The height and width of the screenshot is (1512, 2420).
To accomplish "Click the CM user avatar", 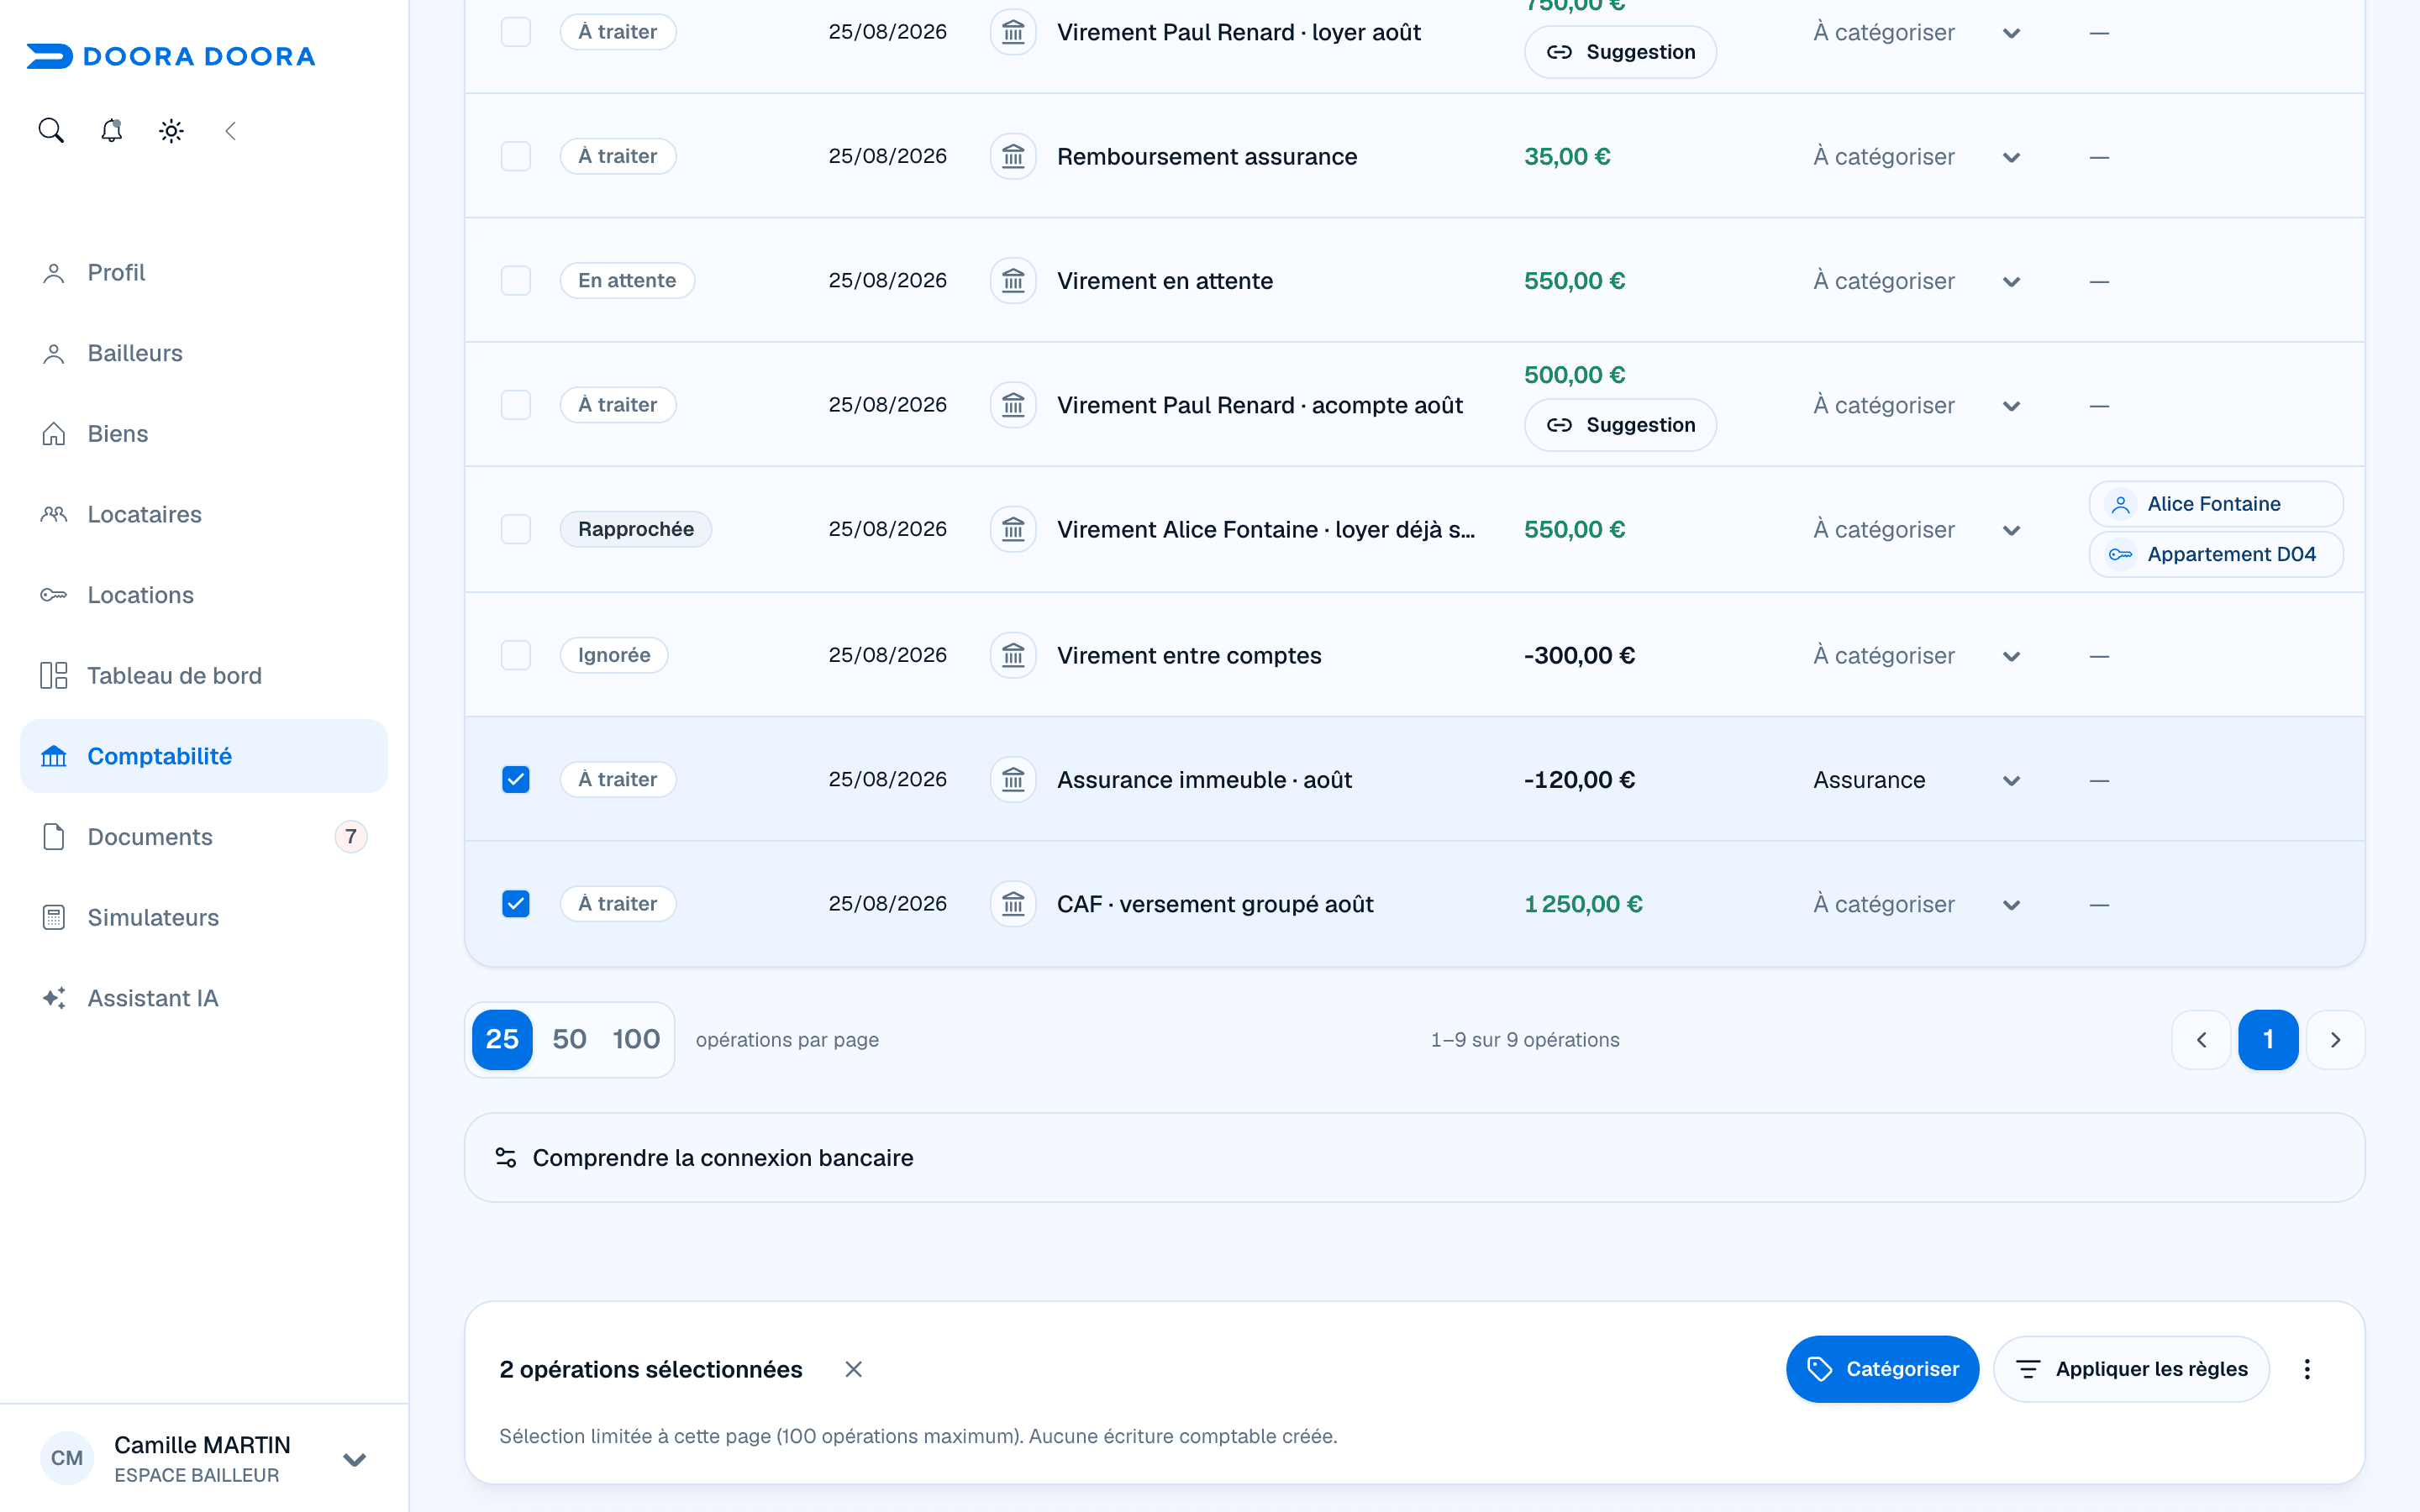I will point(67,1458).
